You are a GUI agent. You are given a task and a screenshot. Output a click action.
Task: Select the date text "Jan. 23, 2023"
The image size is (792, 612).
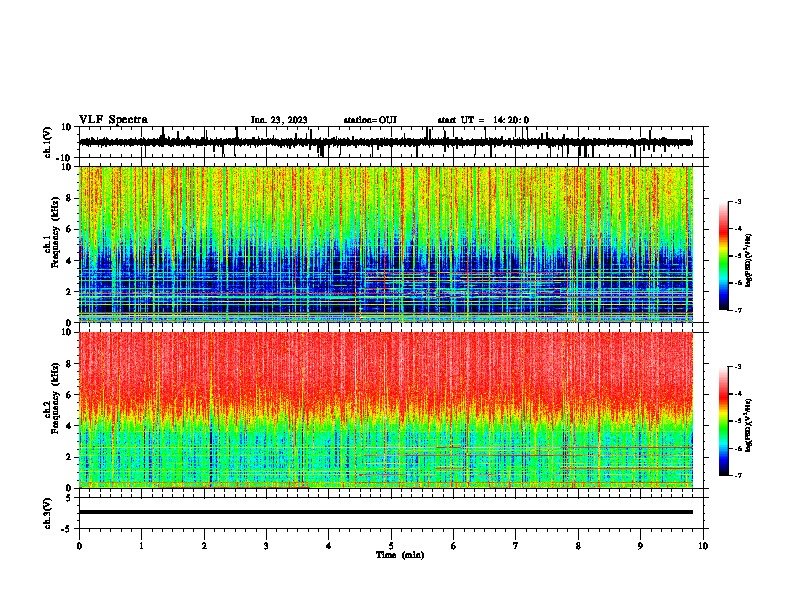[x=279, y=120]
